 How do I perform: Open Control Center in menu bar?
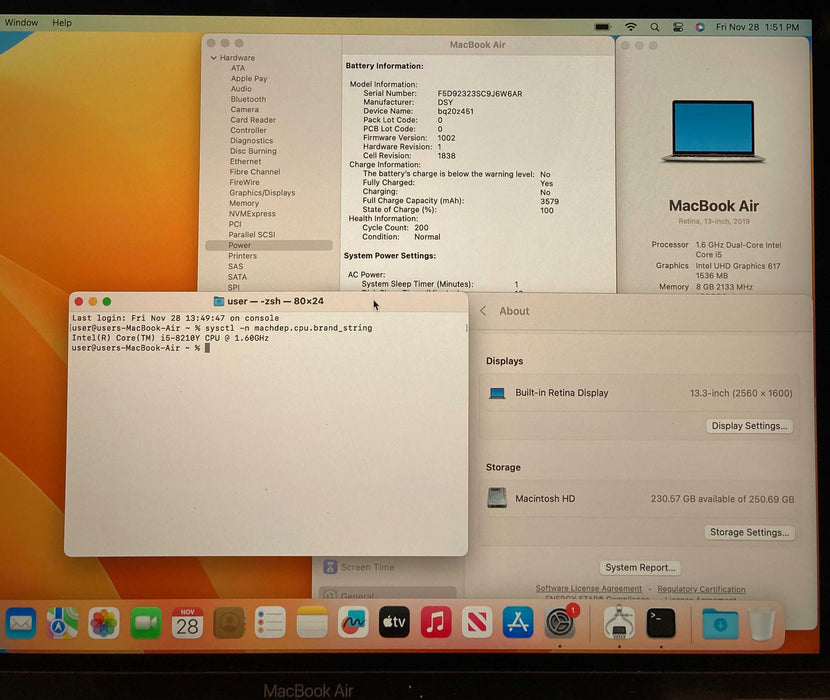tap(678, 27)
